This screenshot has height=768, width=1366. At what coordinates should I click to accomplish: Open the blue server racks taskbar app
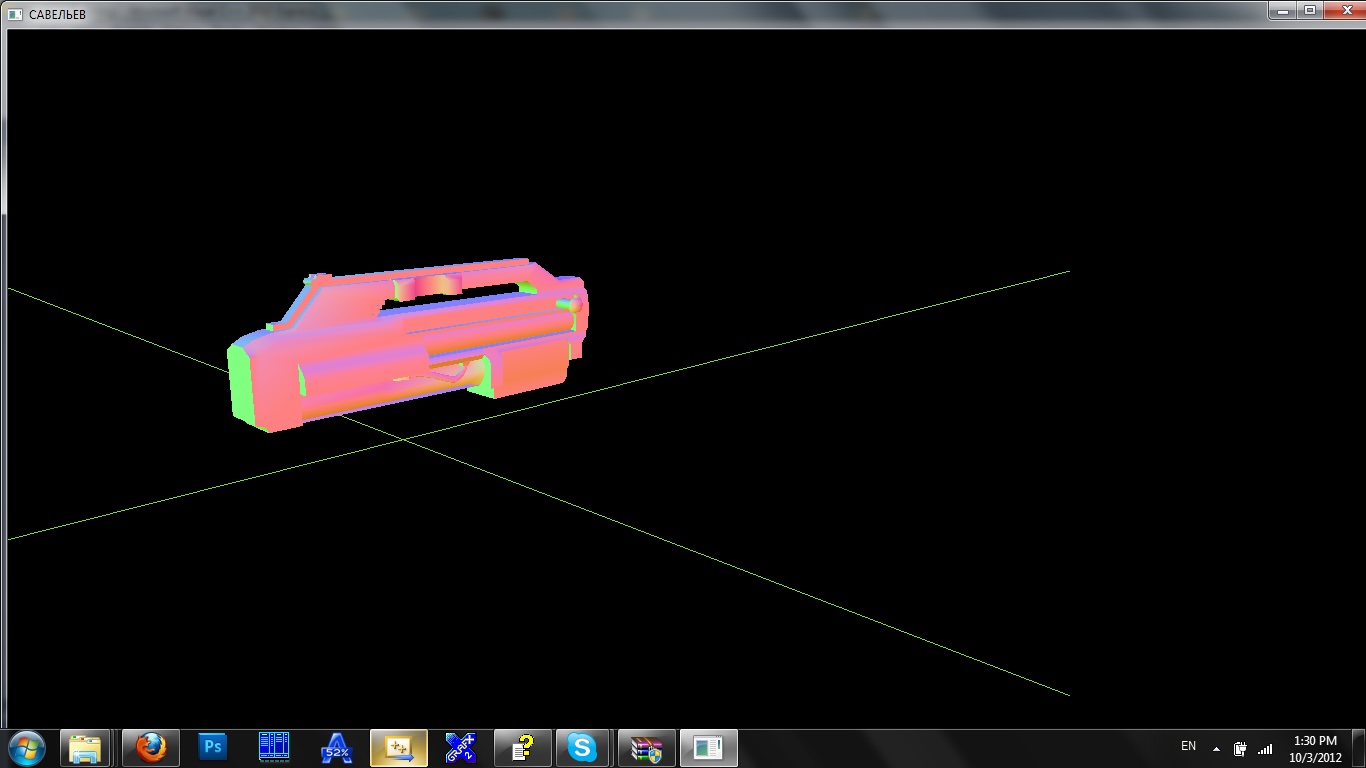(274, 748)
